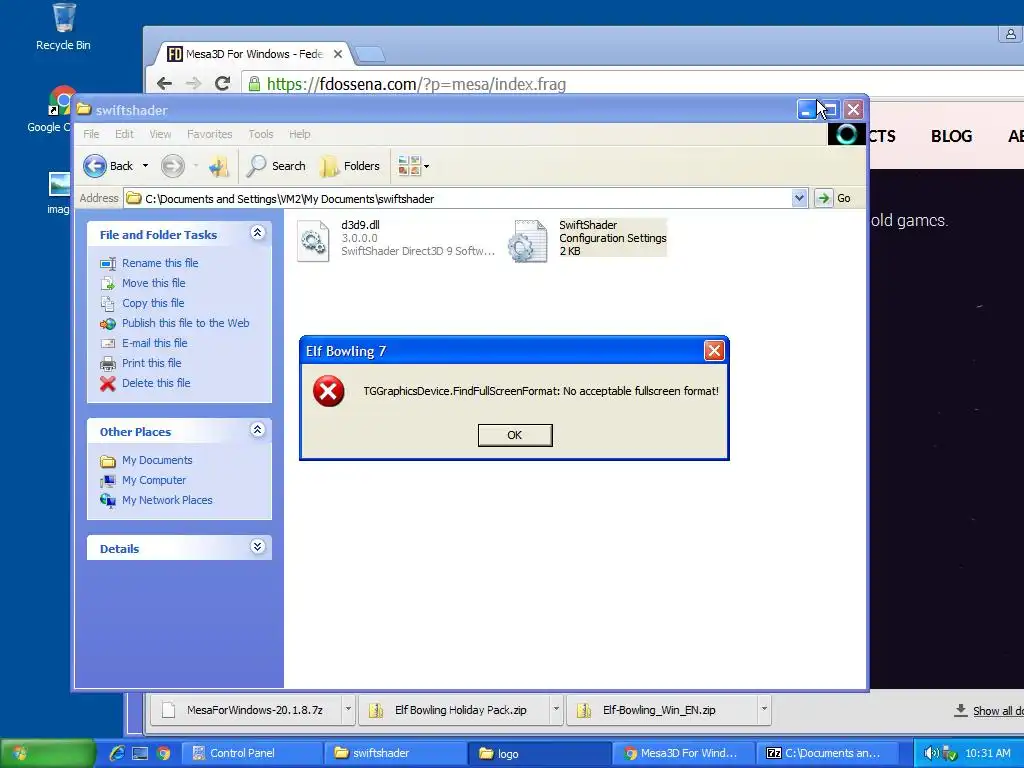Open Elf-Bowling_Win_EN.zip download item

point(662,710)
